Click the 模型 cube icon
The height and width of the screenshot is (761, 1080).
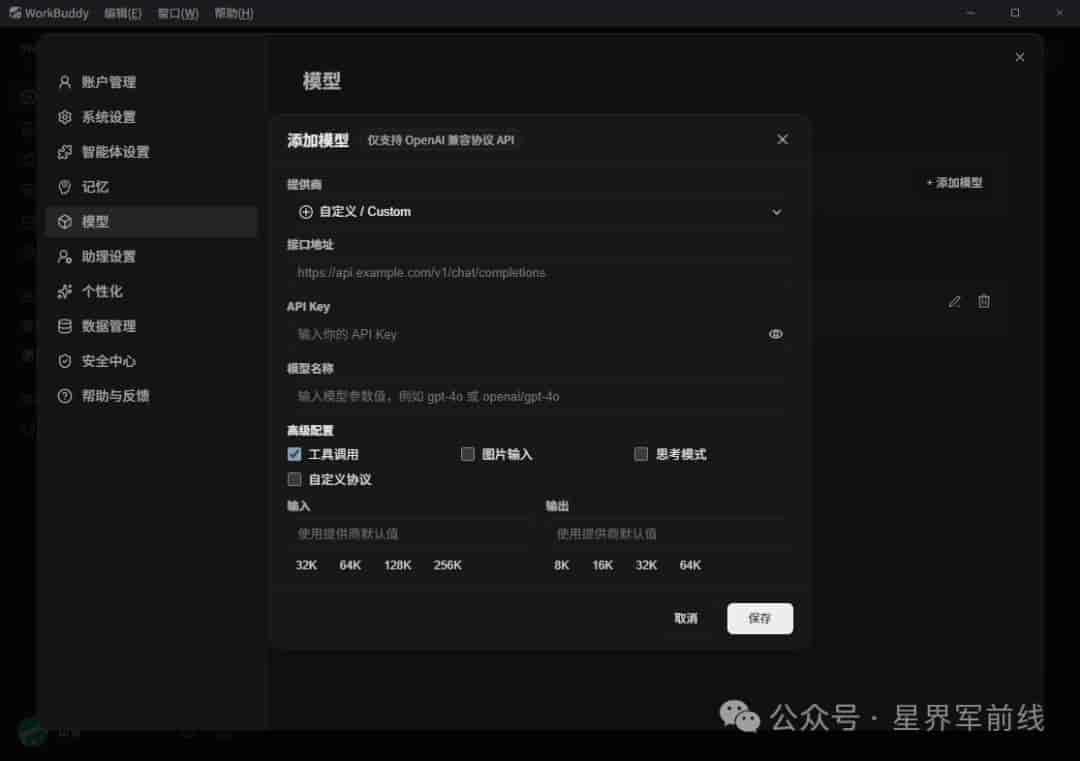click(x=65, y=222)
